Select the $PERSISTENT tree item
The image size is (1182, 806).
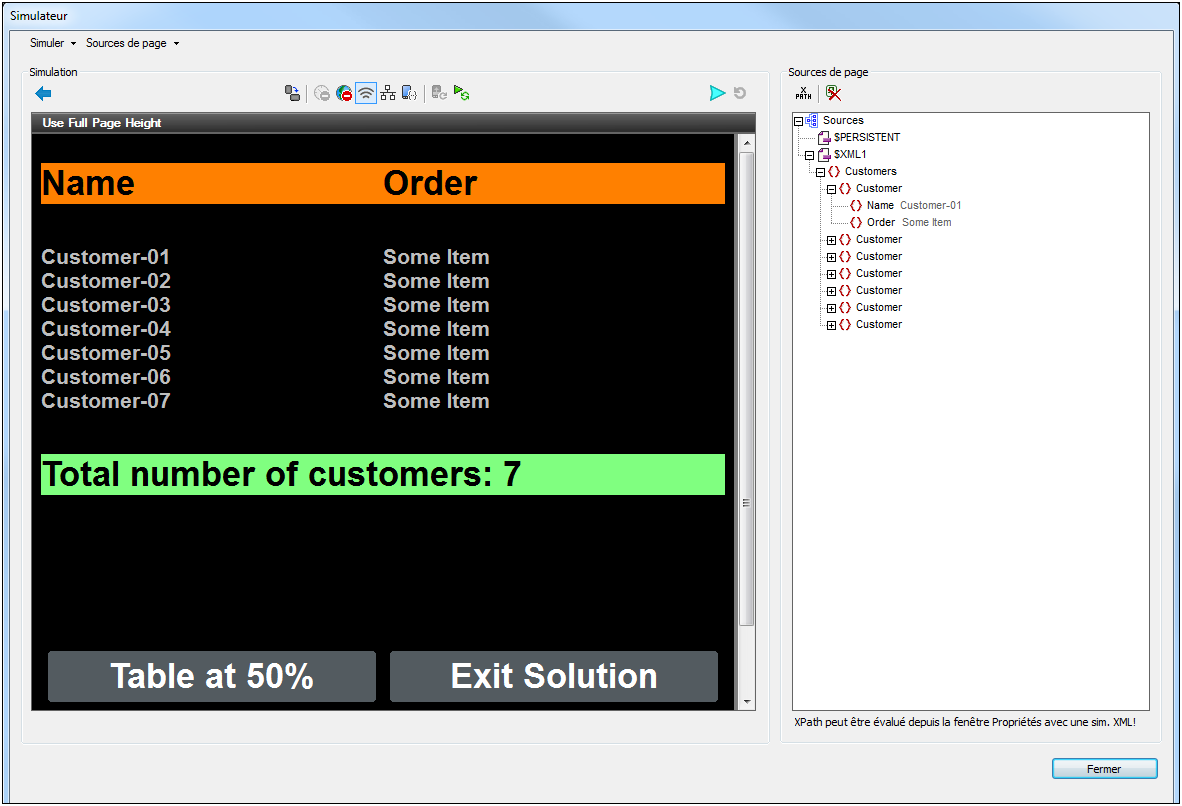(x=866, y=137)
